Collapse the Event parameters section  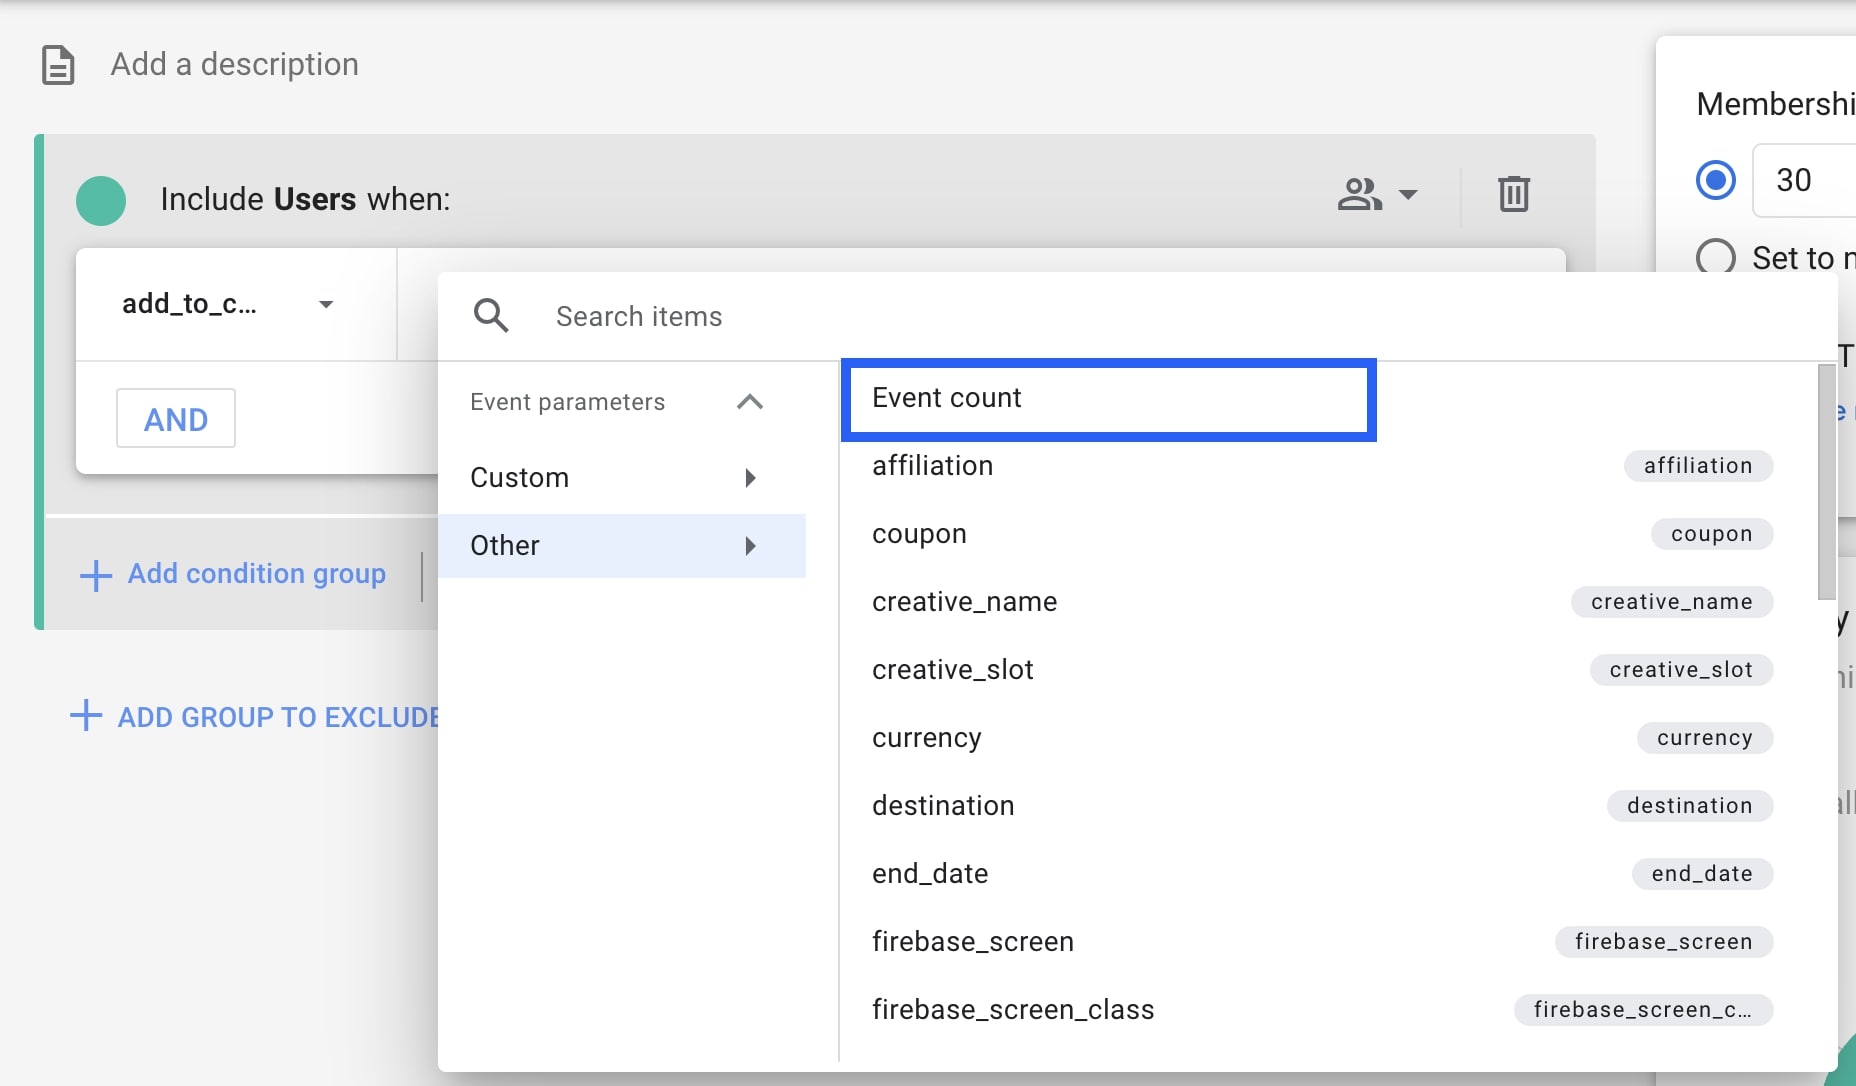pos(749,402)
